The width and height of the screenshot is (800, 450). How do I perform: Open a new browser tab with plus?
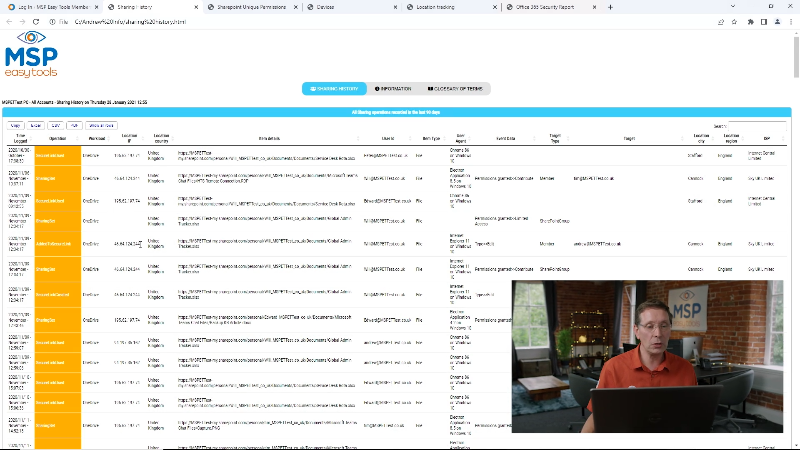(611, 6)
